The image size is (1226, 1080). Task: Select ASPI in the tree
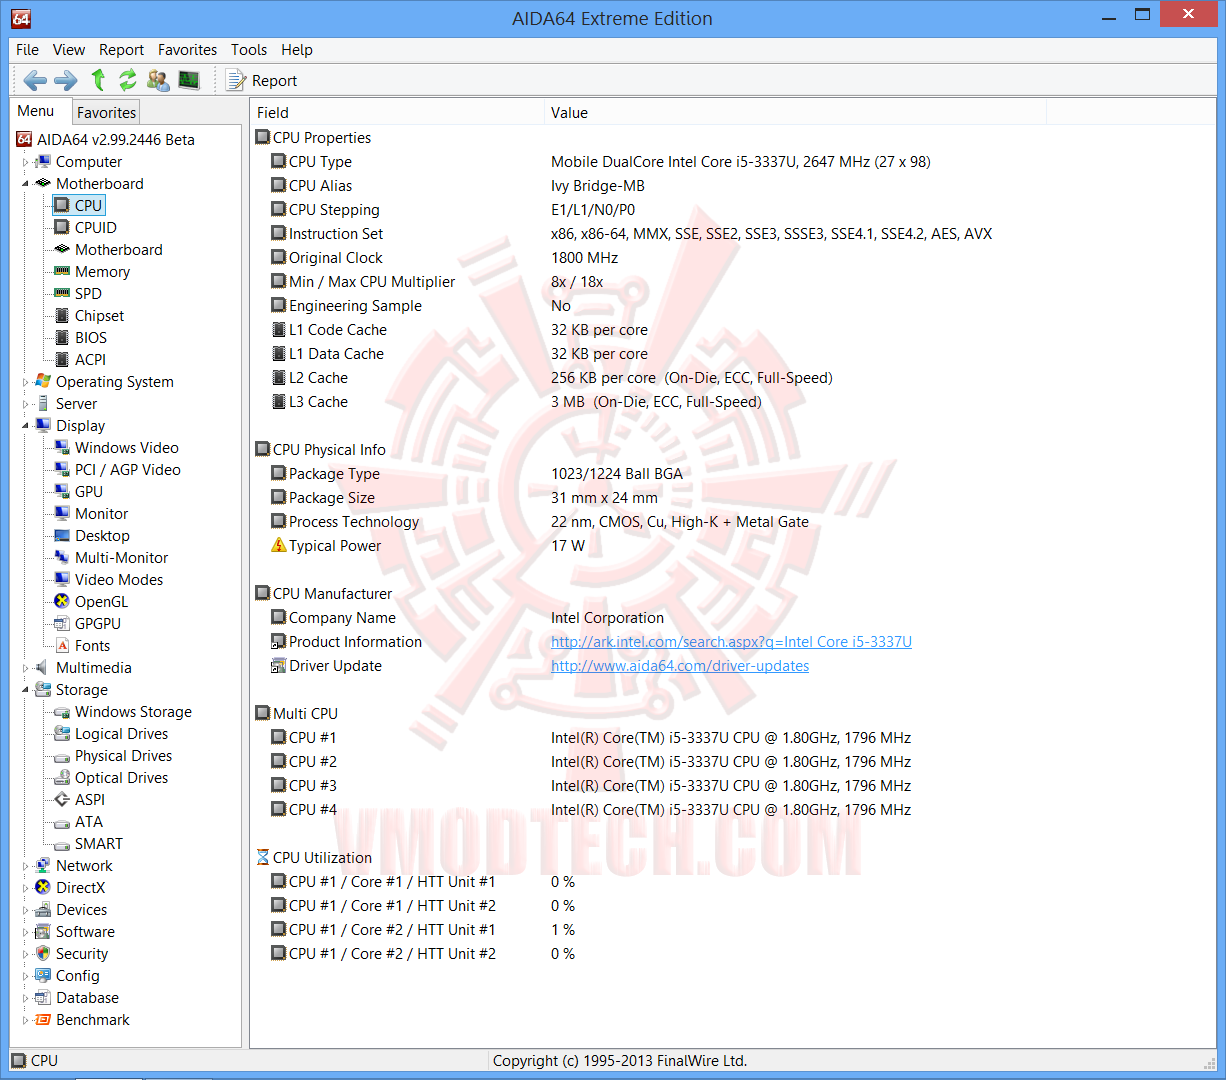pyautogui.click(x=90, y=800)
